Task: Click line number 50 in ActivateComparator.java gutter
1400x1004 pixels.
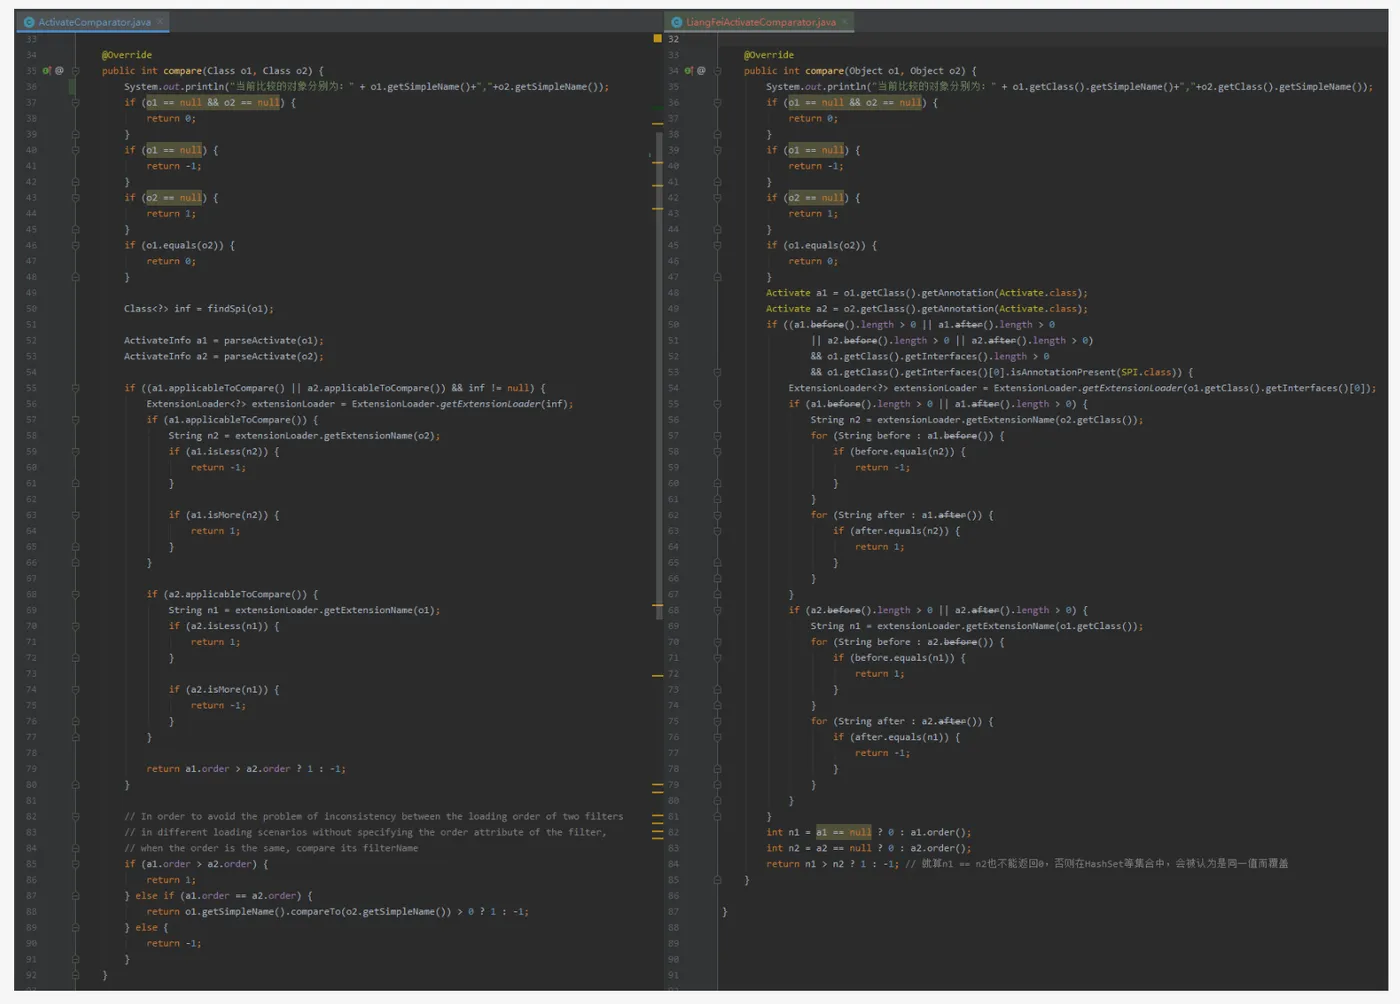Action: [31, 309]
